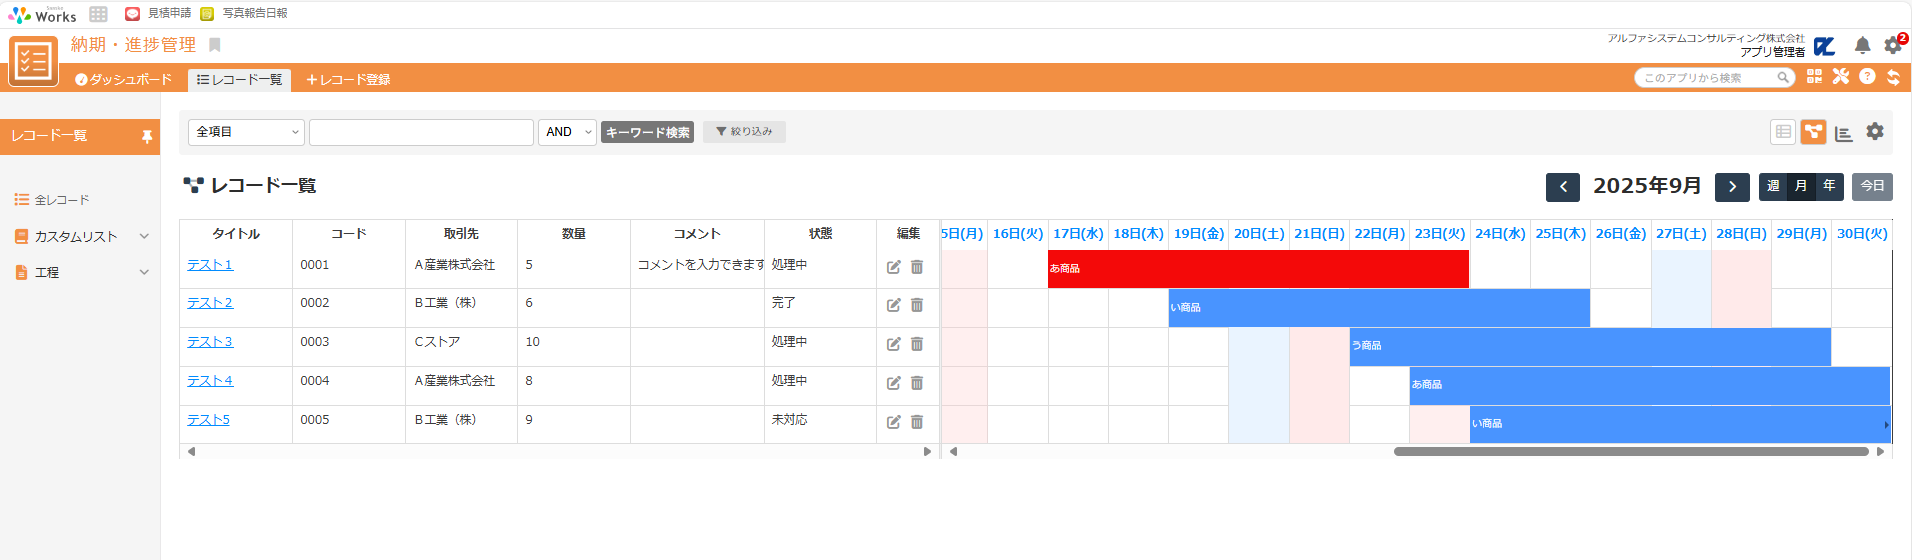Click the notification bell icon
1912x560 pixels.
click(1862, 46)
